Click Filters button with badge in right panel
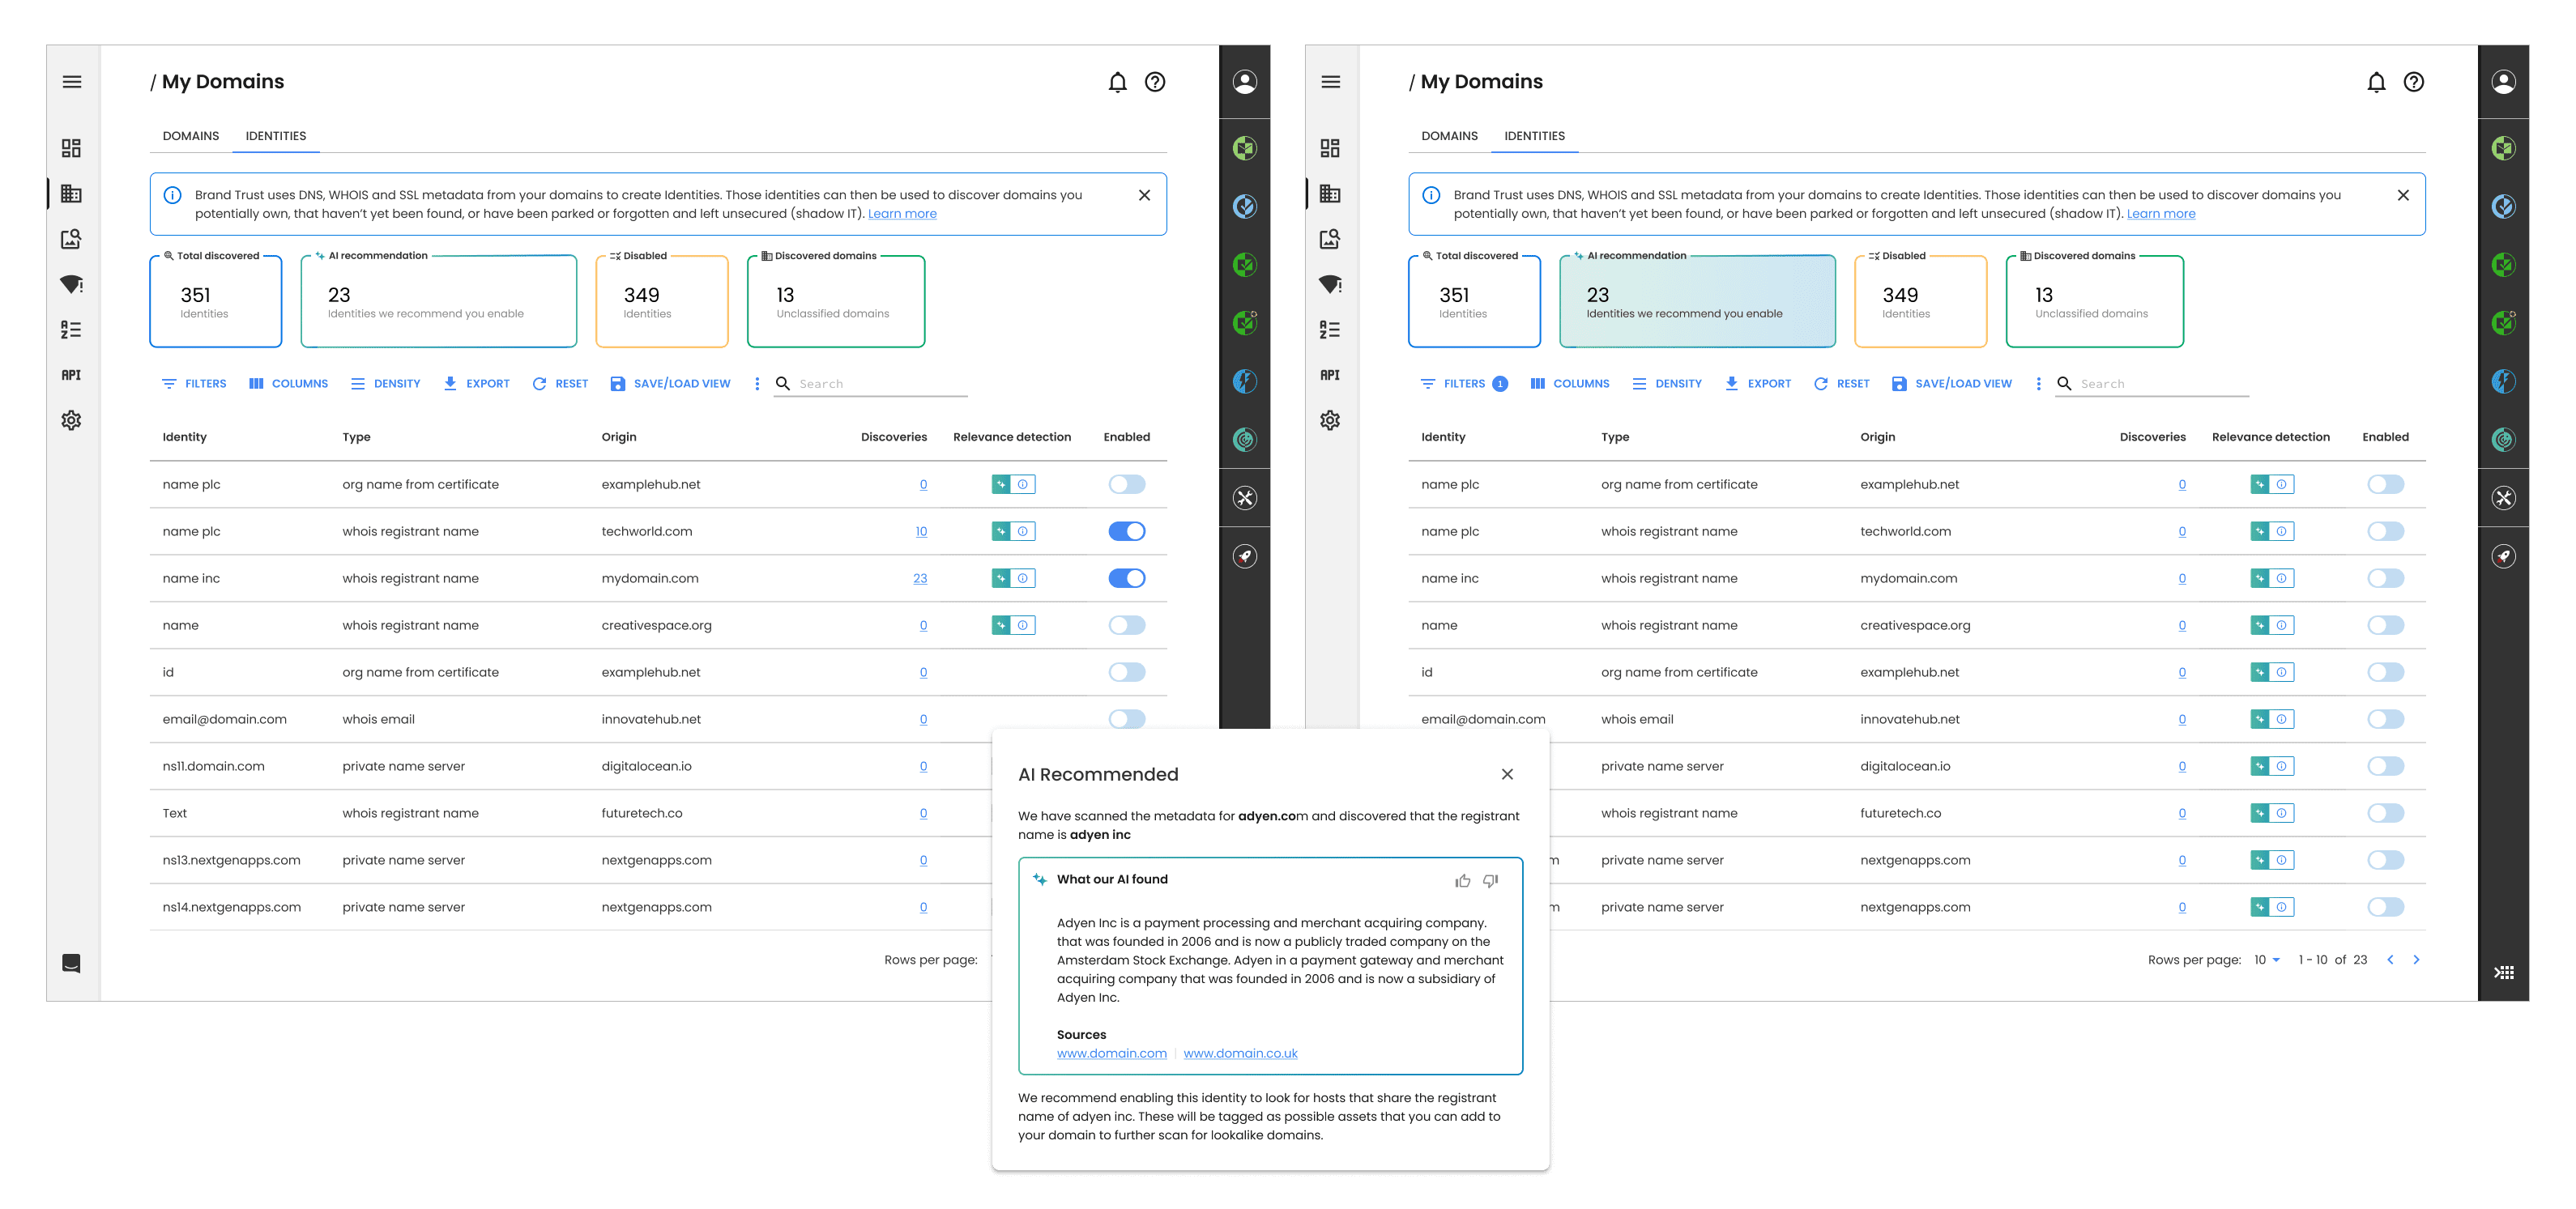The width and height of the screenshot is (2576, 1209). point(1462,384)
